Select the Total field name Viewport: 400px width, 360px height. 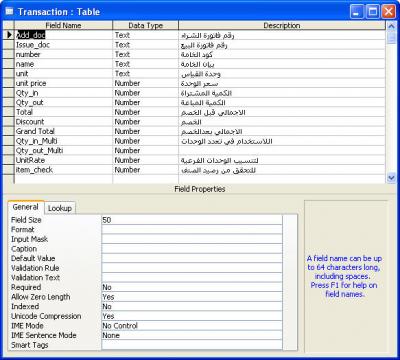tap(63, 112)
